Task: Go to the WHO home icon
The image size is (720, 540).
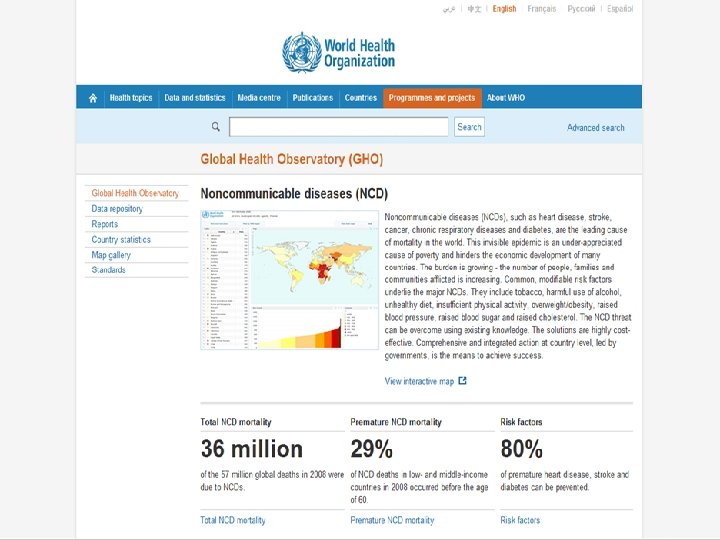Action: [x=93, y=98]
